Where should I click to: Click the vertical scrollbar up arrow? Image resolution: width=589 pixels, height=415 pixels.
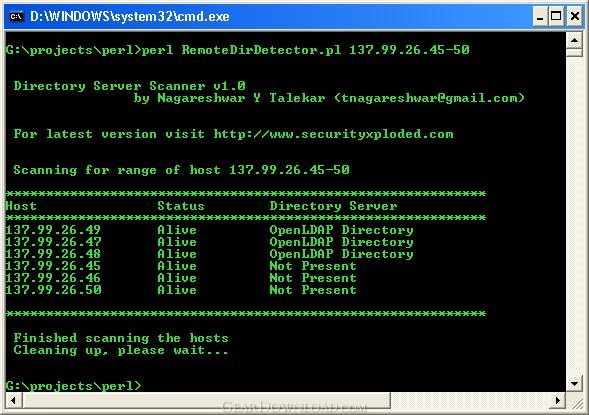click(574, 40)
